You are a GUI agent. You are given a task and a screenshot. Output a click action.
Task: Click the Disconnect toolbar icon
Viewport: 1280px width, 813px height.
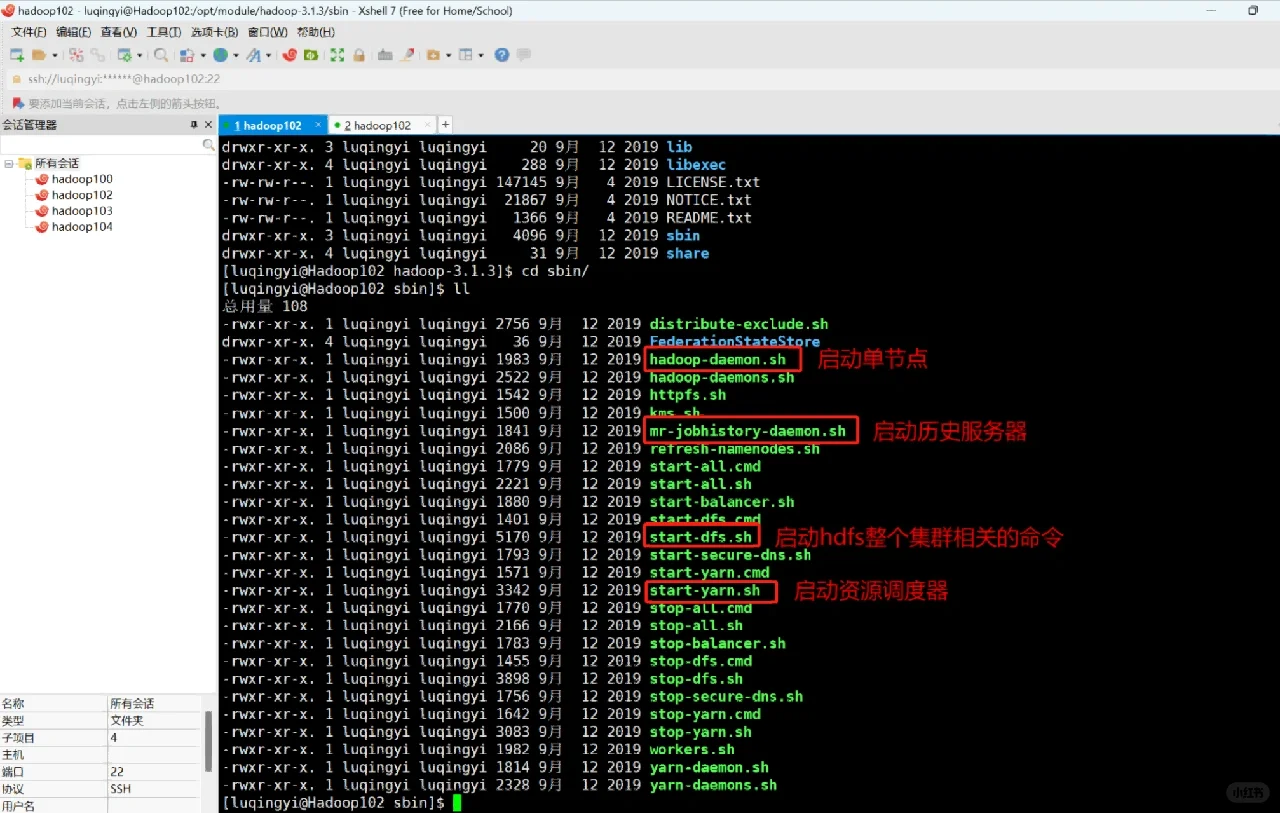pyautogui.click(x=76, y=55)
